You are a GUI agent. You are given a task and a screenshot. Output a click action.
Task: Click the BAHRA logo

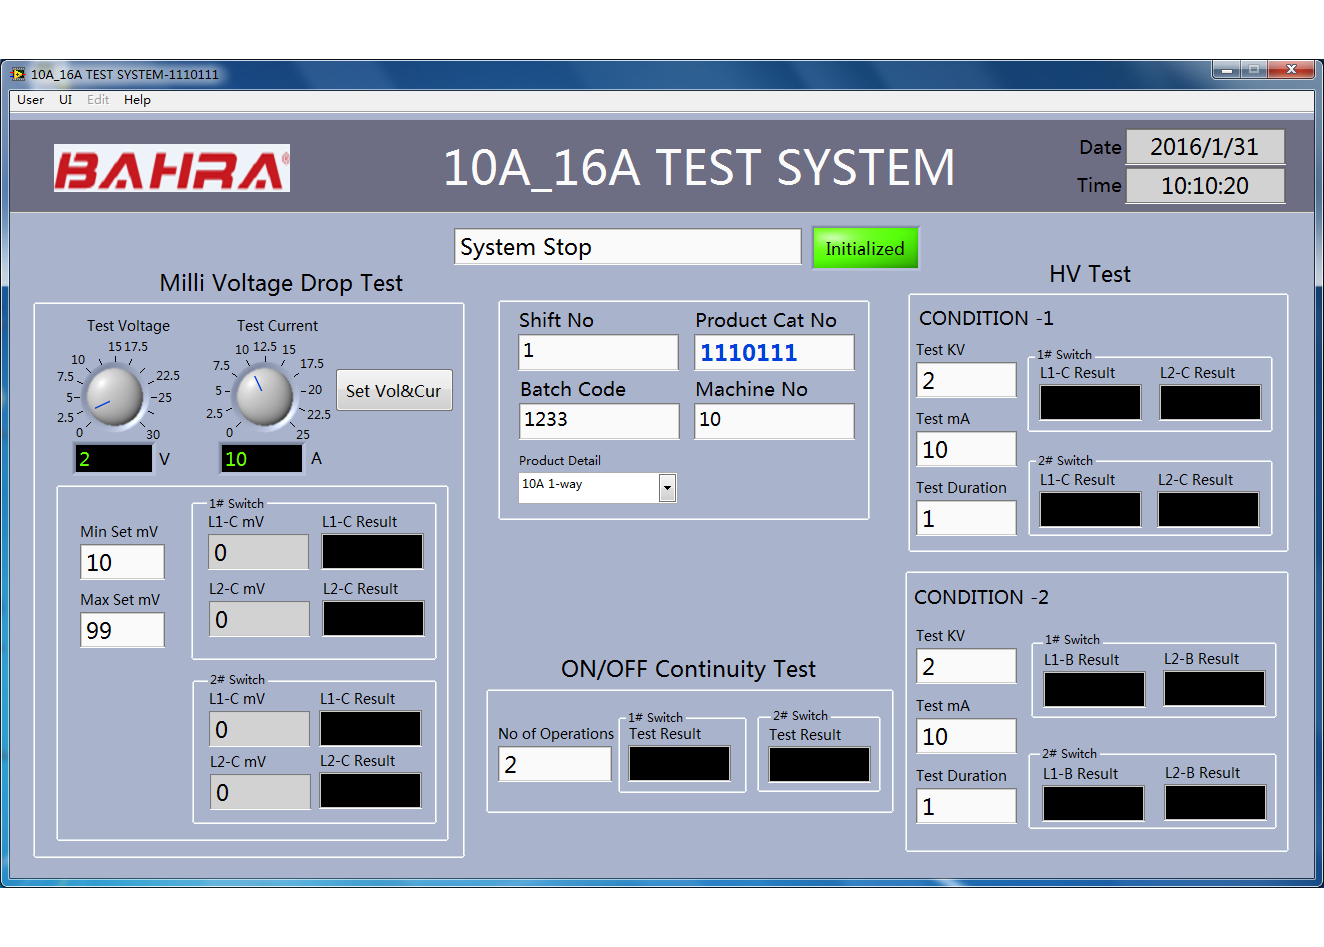coord(172,169)
